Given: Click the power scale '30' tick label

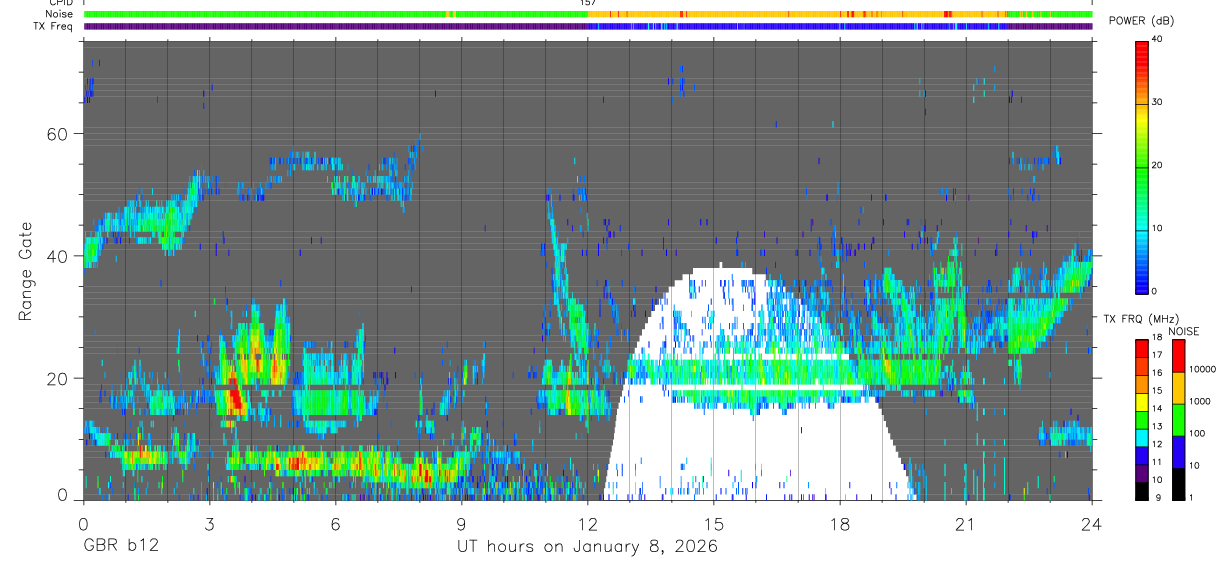Looking at the screenshot, I should 1158,102.
